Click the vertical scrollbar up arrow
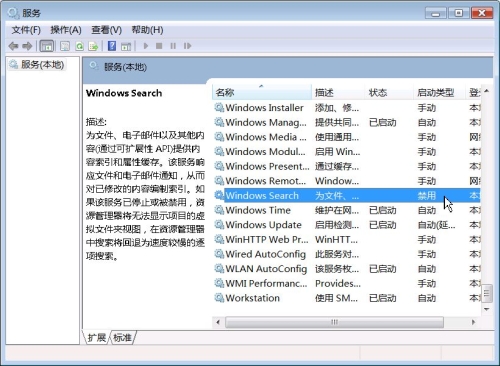 click(487, 91)
